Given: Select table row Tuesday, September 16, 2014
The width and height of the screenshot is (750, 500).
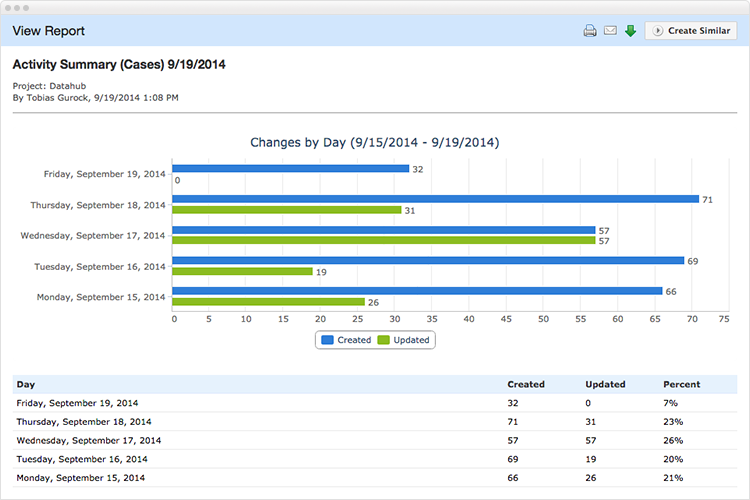Looking at the screenshot, I should (375, 459).
